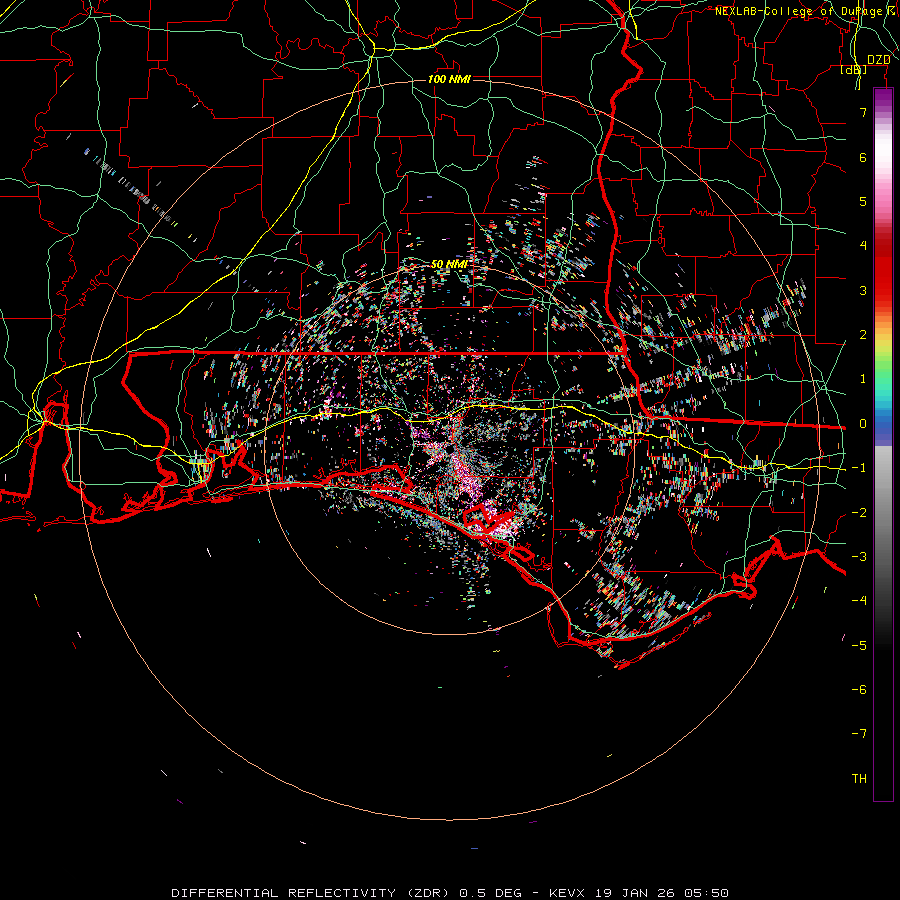Click the KEVX radar site identifier
Viewport: 900px width, 900px height.
pos(567,893)
